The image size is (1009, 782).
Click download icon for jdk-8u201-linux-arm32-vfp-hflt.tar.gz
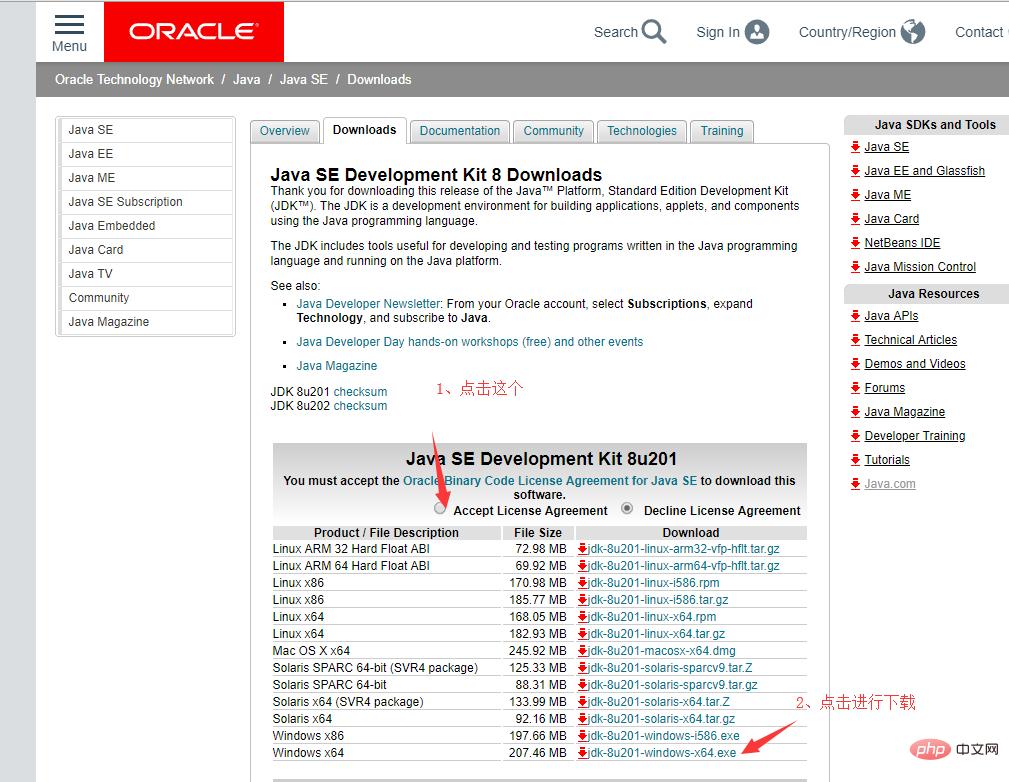point(582,548)
